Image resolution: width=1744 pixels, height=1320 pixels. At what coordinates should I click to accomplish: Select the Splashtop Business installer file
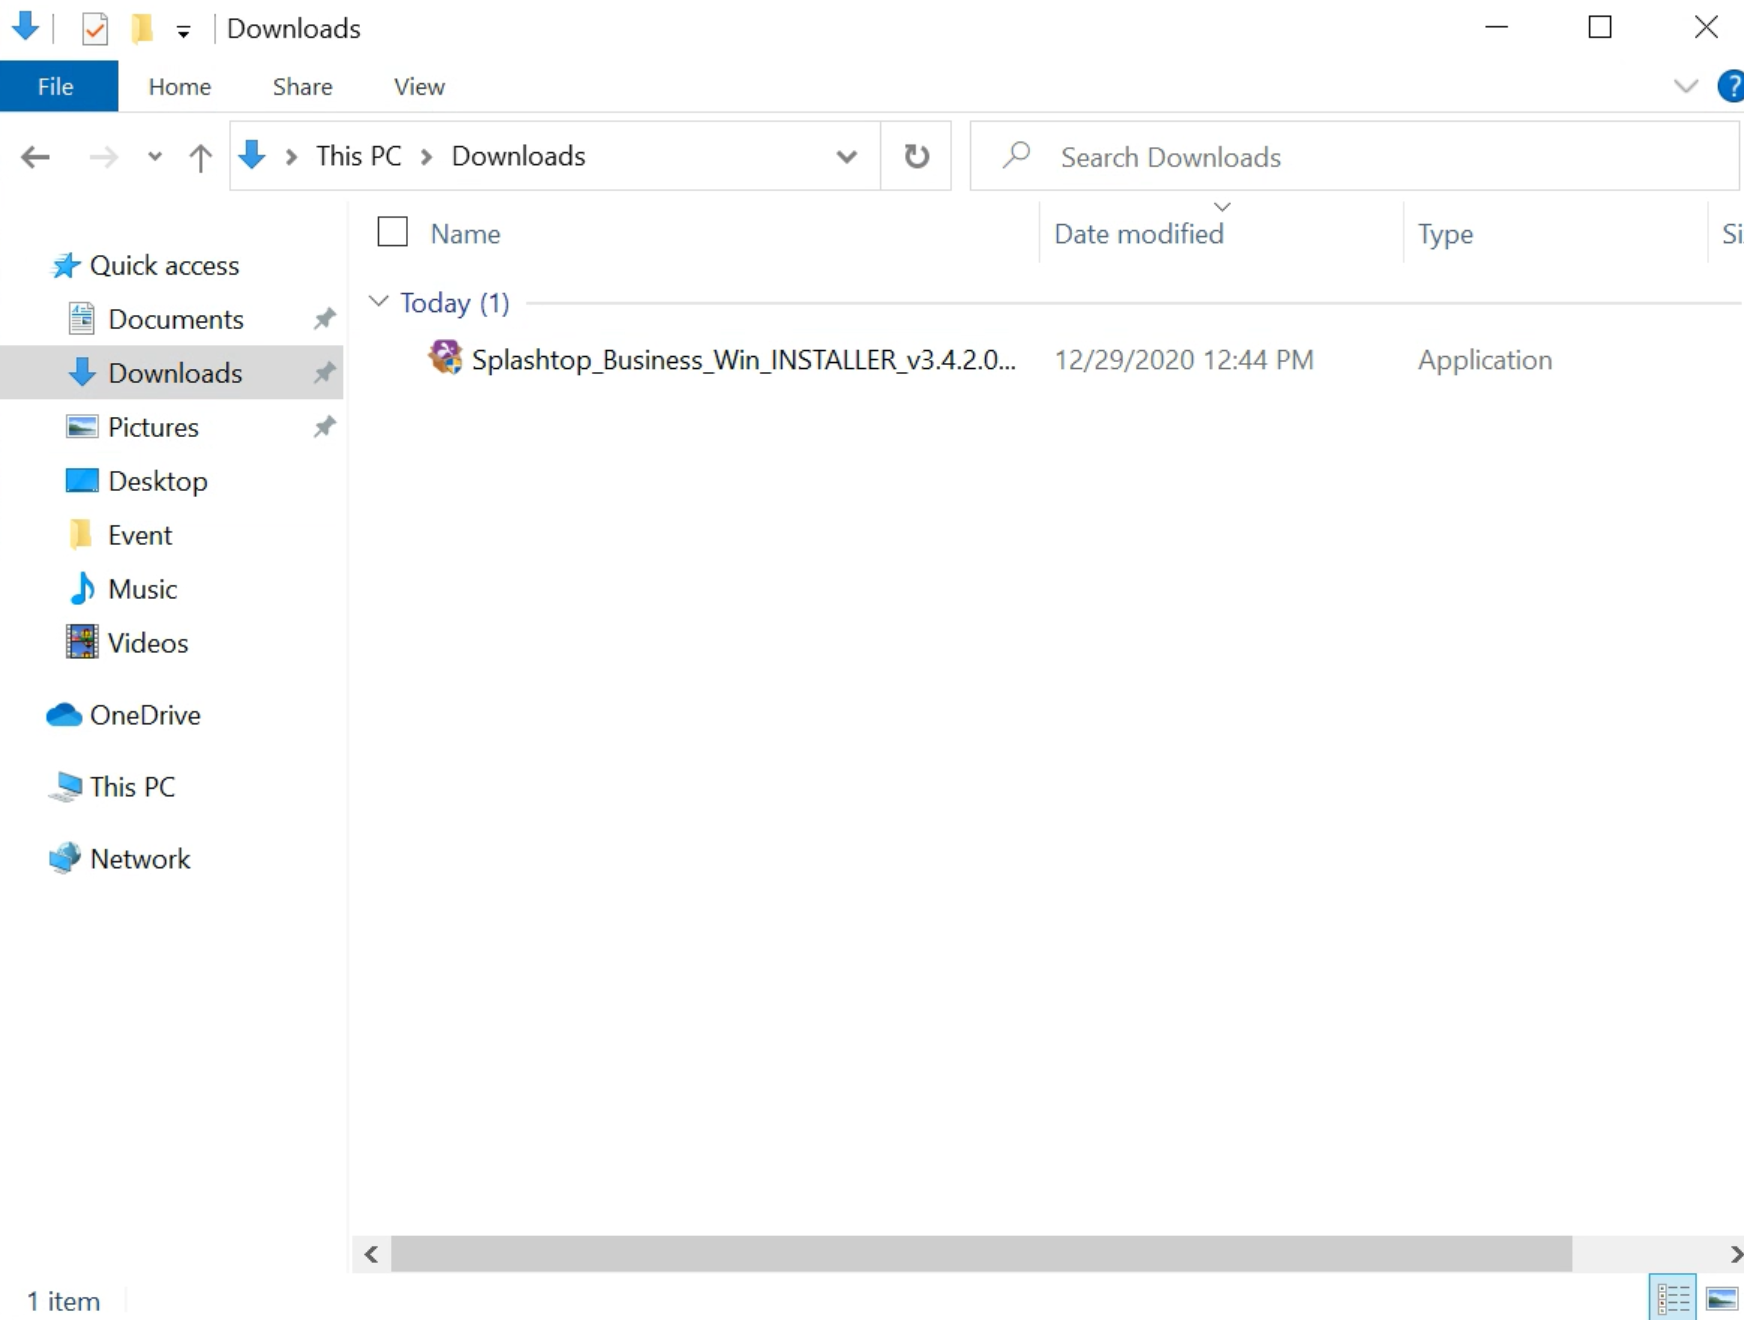tap(742, 360)
